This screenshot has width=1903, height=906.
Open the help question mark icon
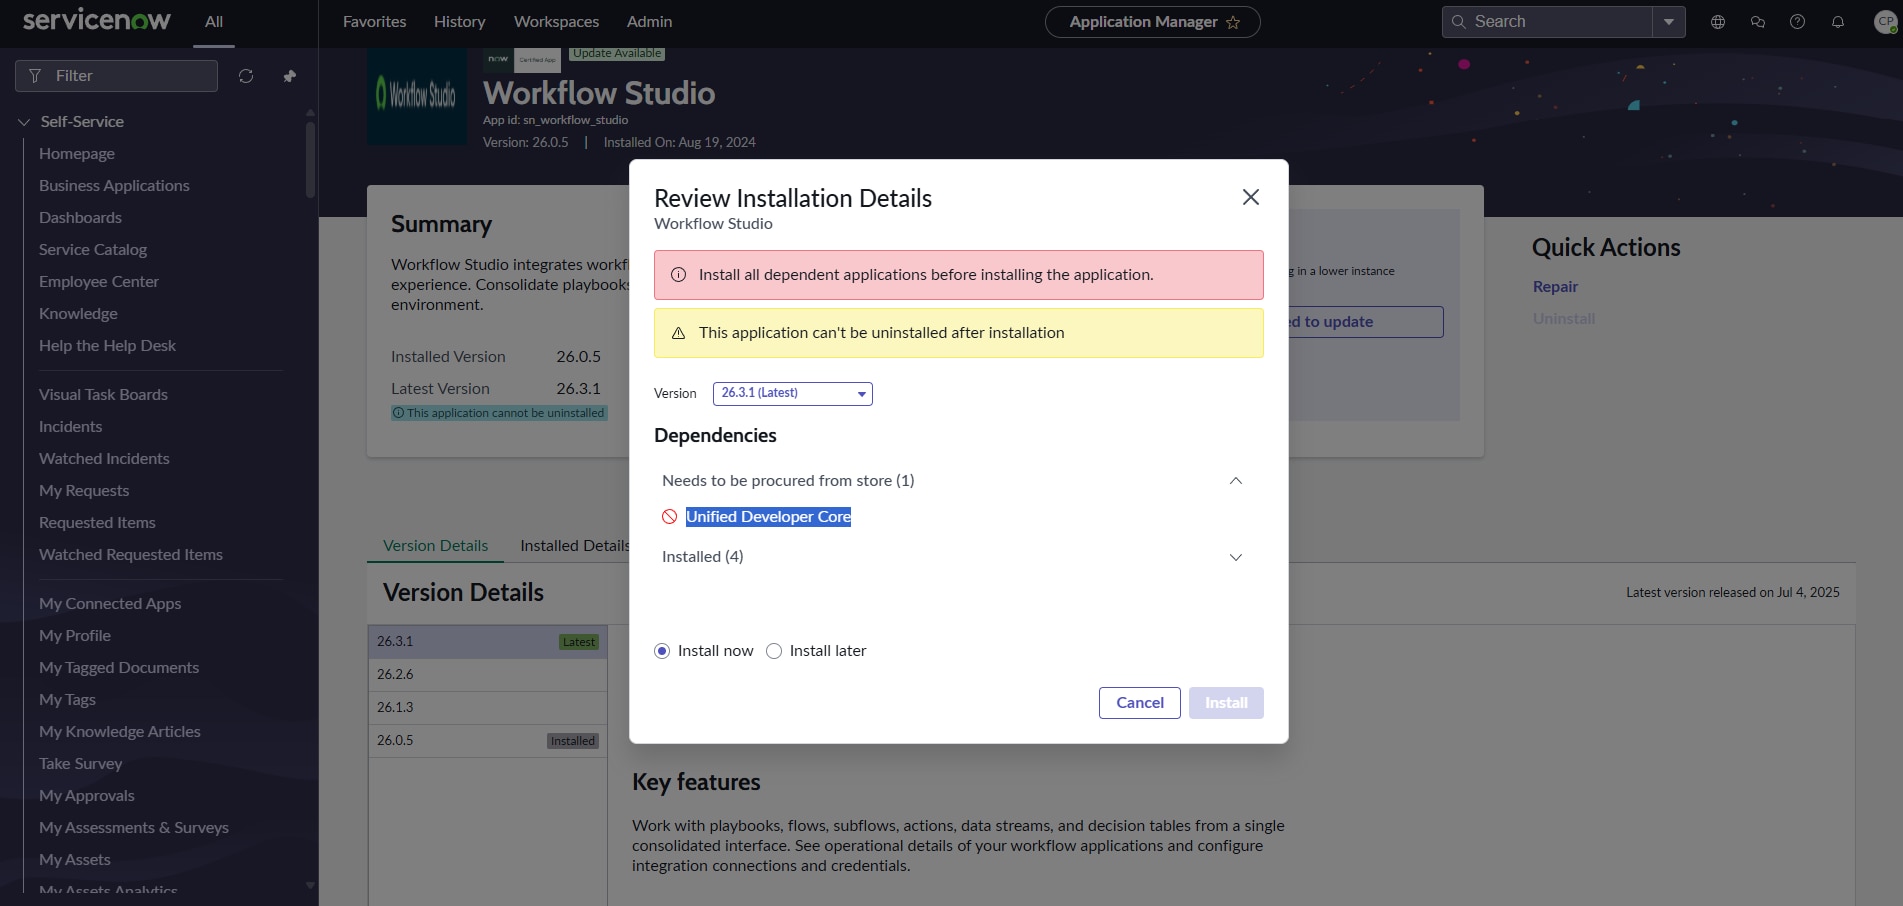point(1797,22)
